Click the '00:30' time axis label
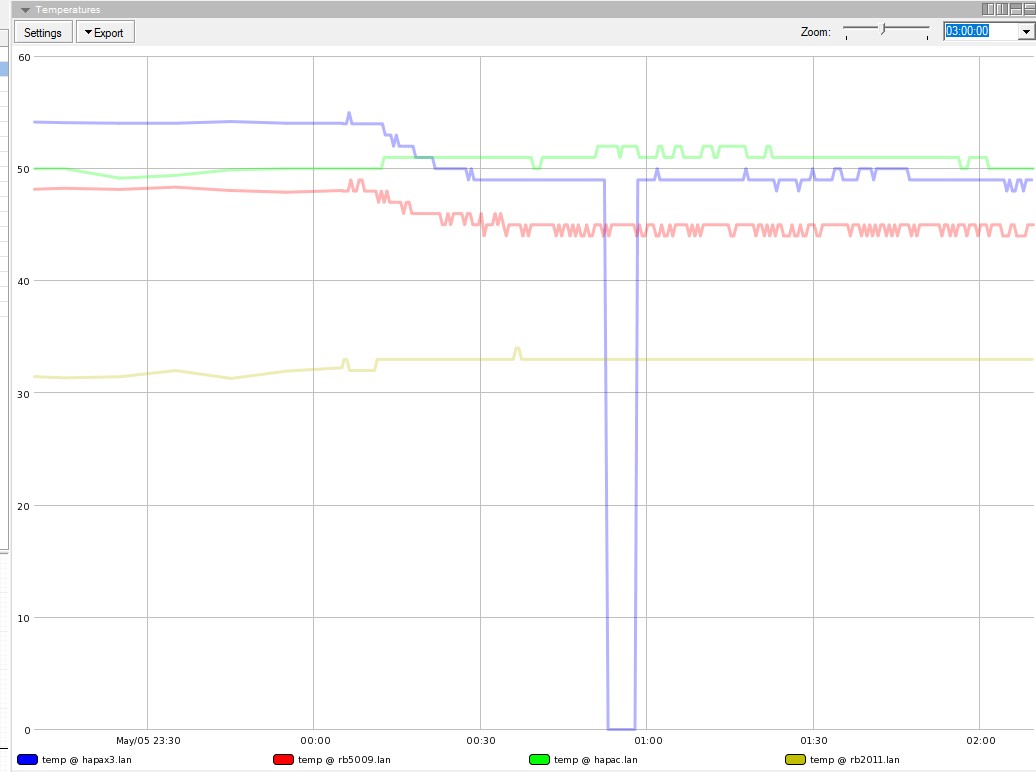Screen dimensions: 1036x772 tap(481, 740)
